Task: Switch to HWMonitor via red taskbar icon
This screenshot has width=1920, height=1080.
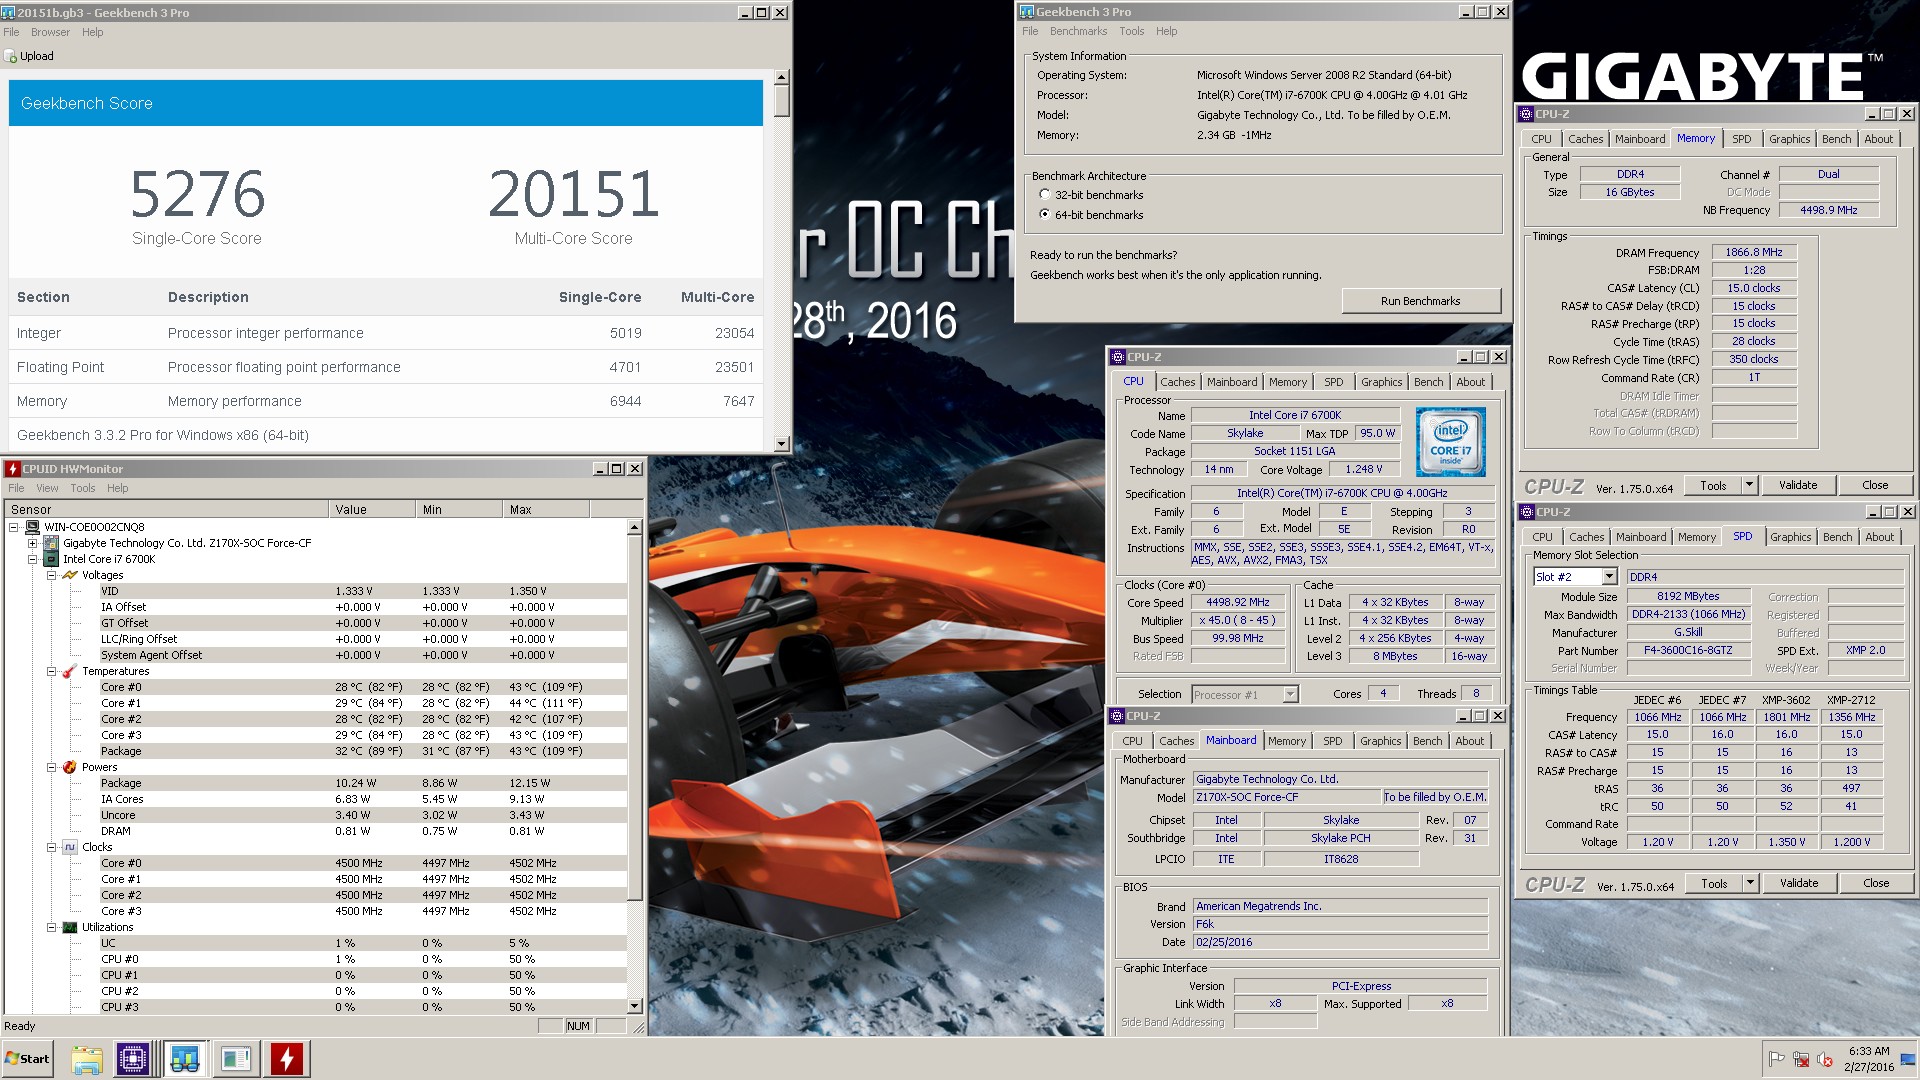Action: tap(287, 1059)
